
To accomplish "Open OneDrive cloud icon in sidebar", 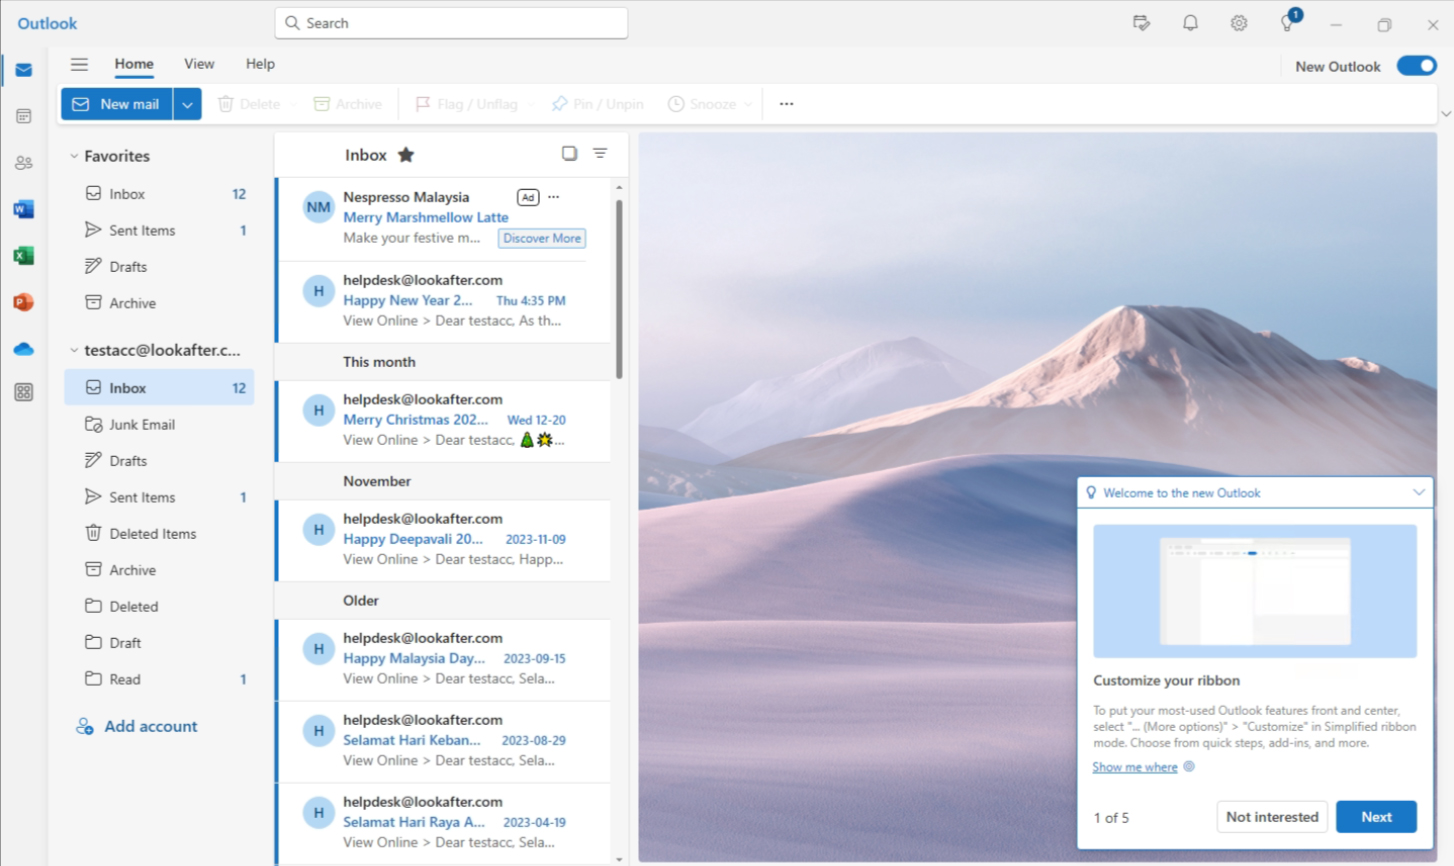I will (24, 349).
